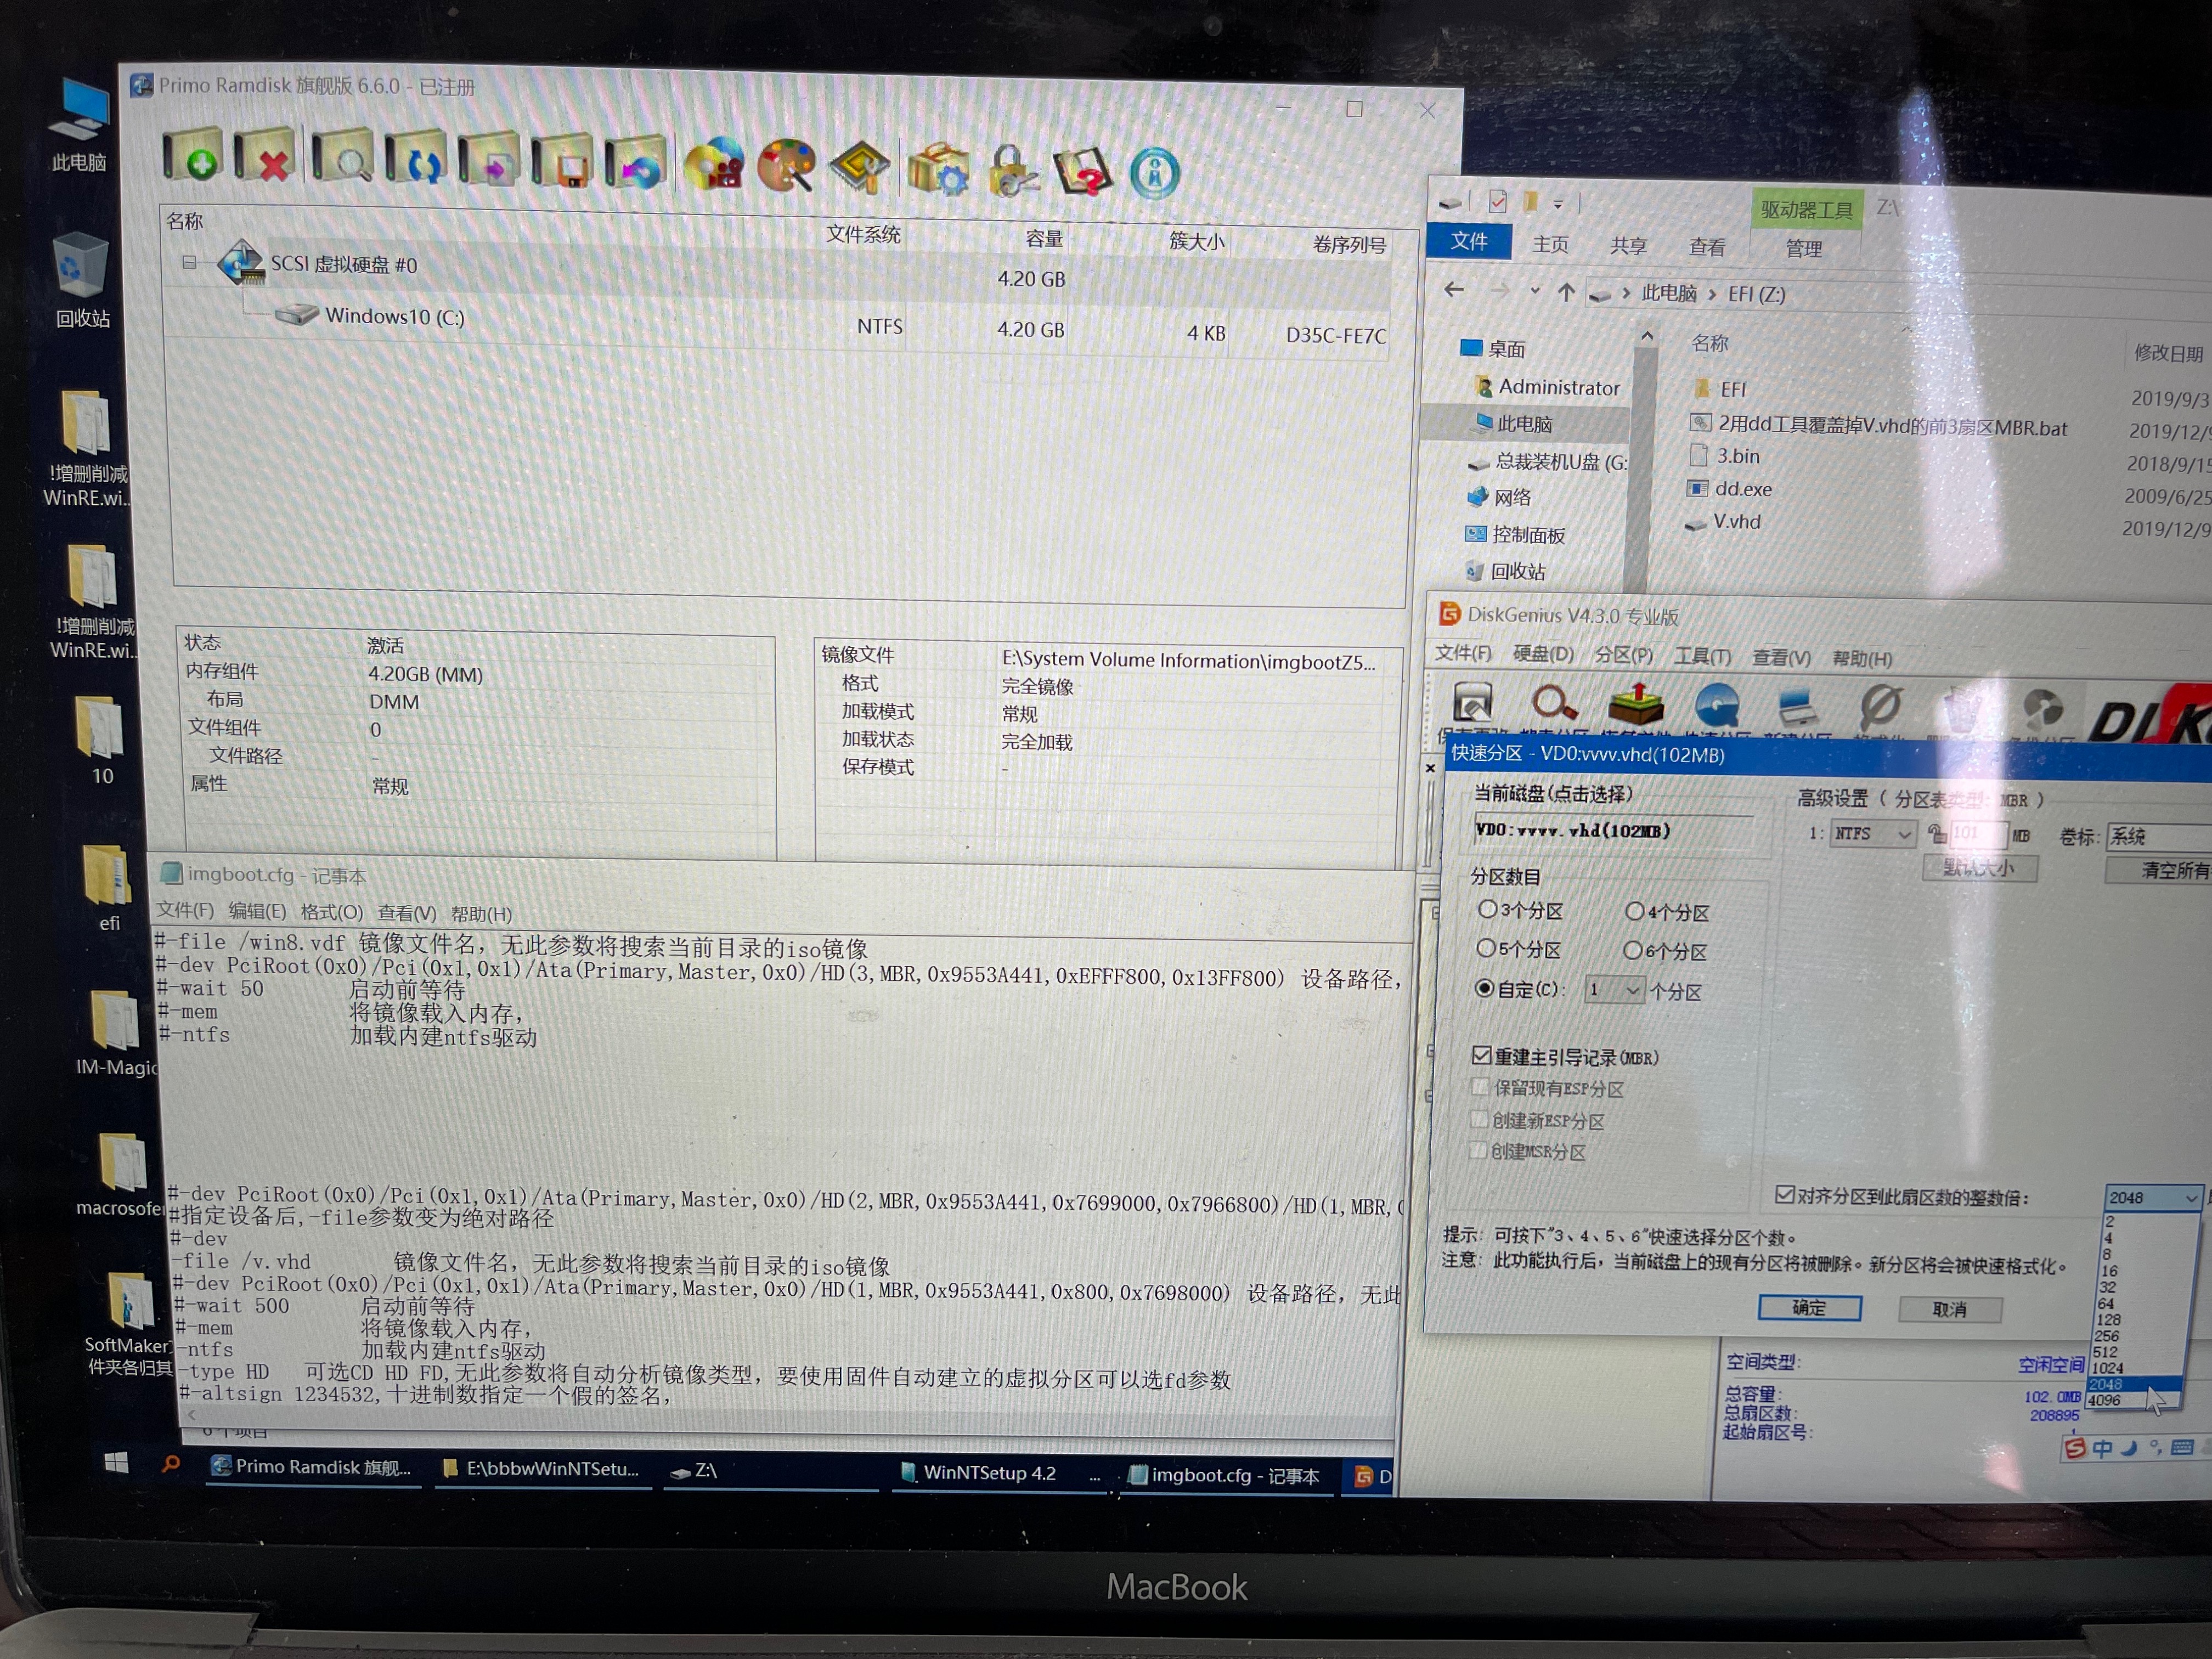2212x1659 pixels.
Task: Open DiskGenius 工具(T) menu
Action: (1702, 656)
